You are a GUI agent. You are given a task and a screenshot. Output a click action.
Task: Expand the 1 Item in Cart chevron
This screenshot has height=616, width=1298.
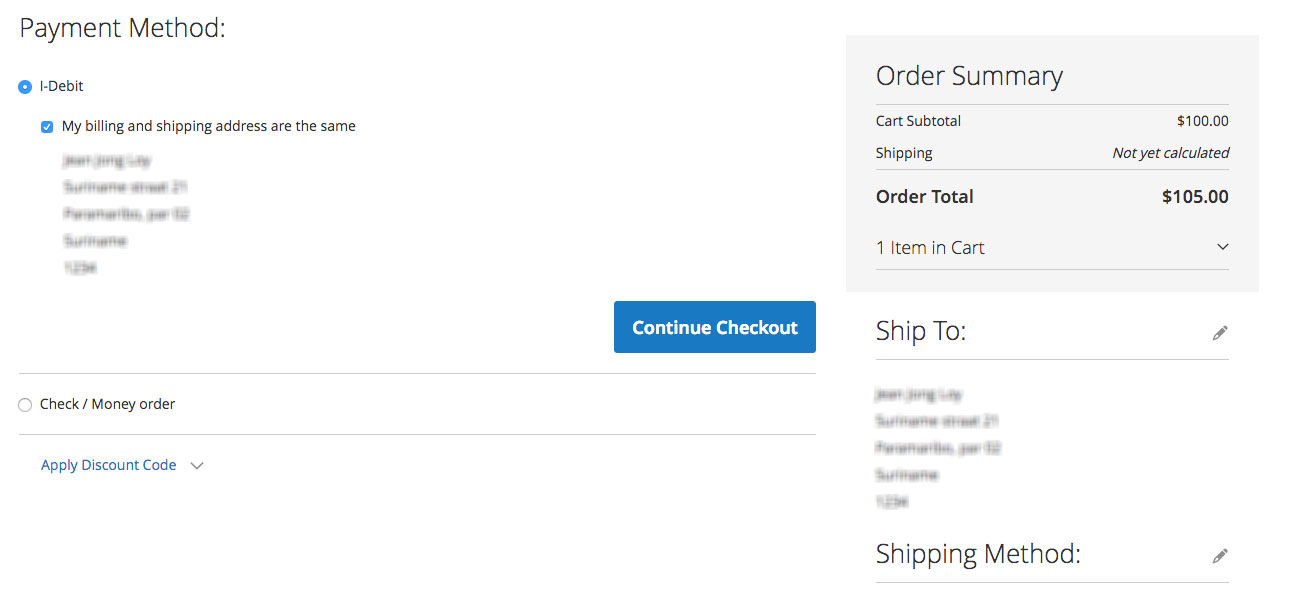point(1222,247)
